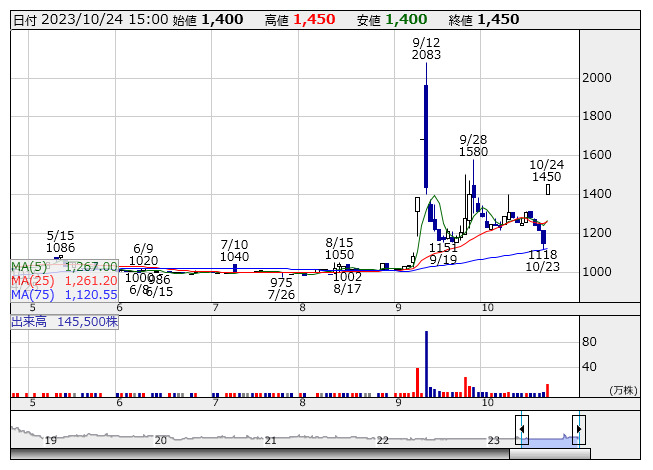This screenshot has width=653, height=470.
Task: Click the 1118 10/23 low annotation
Action: click(x=542, y=261)
